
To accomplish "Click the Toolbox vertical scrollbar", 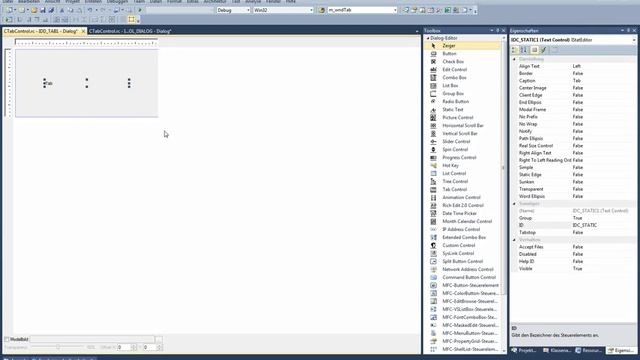I will [503, 194].
